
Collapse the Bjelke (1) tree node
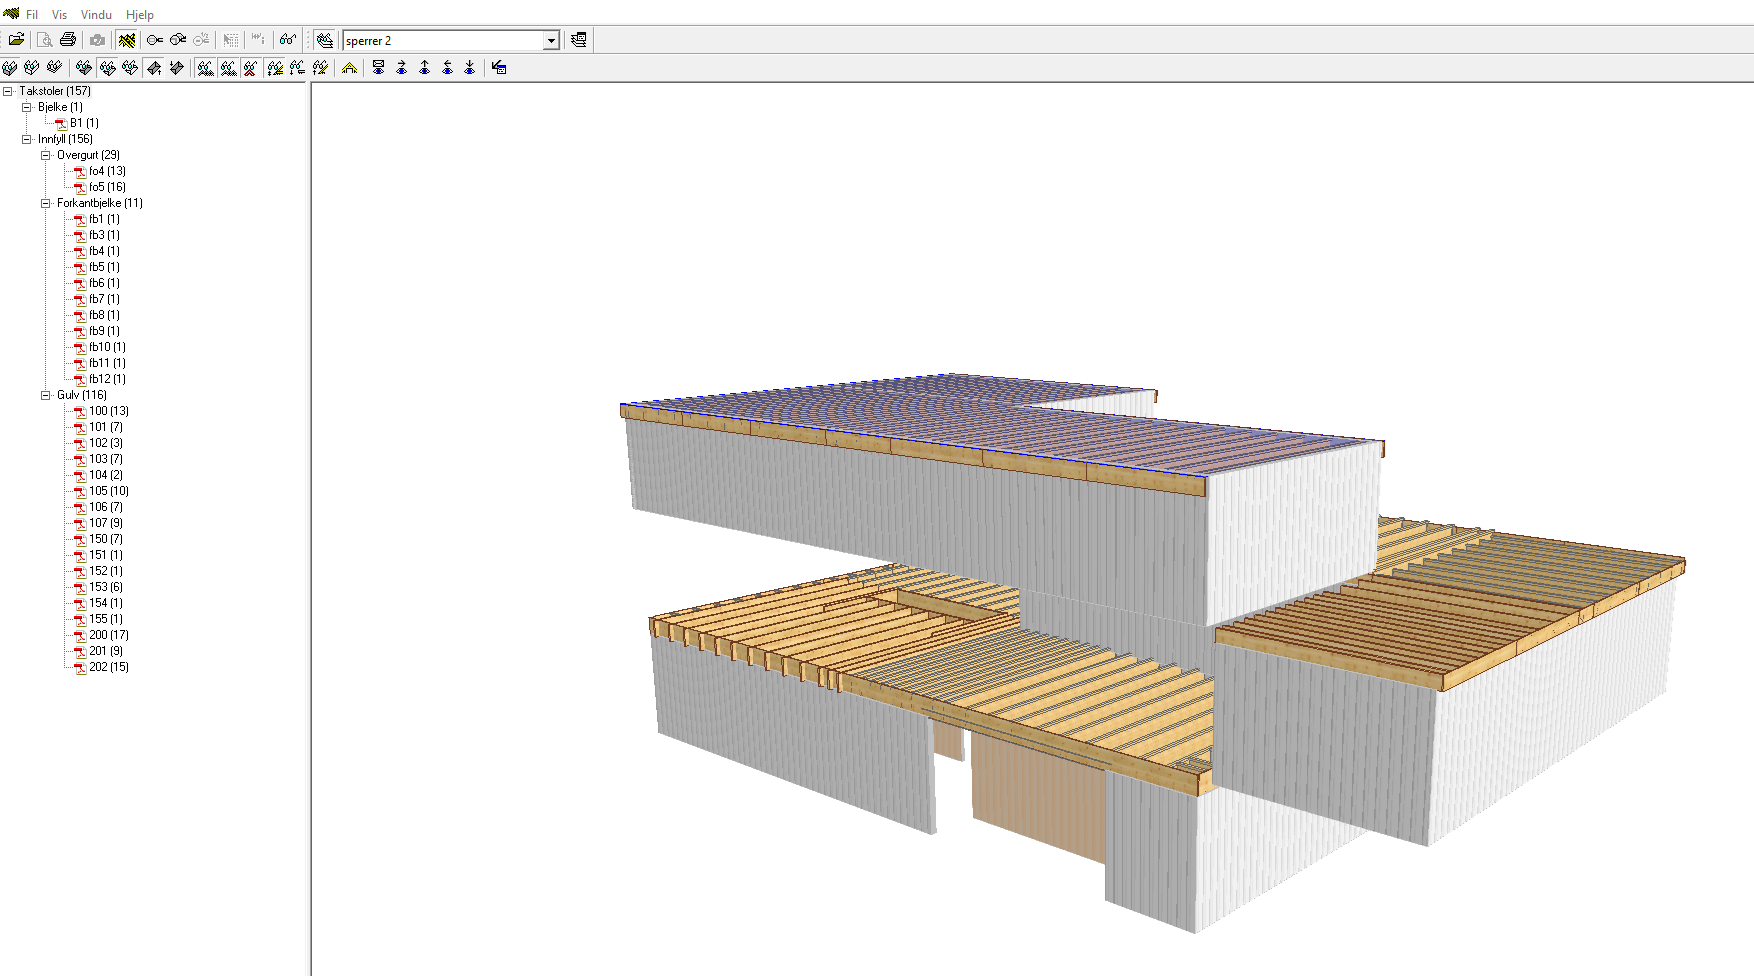point(26,107)
